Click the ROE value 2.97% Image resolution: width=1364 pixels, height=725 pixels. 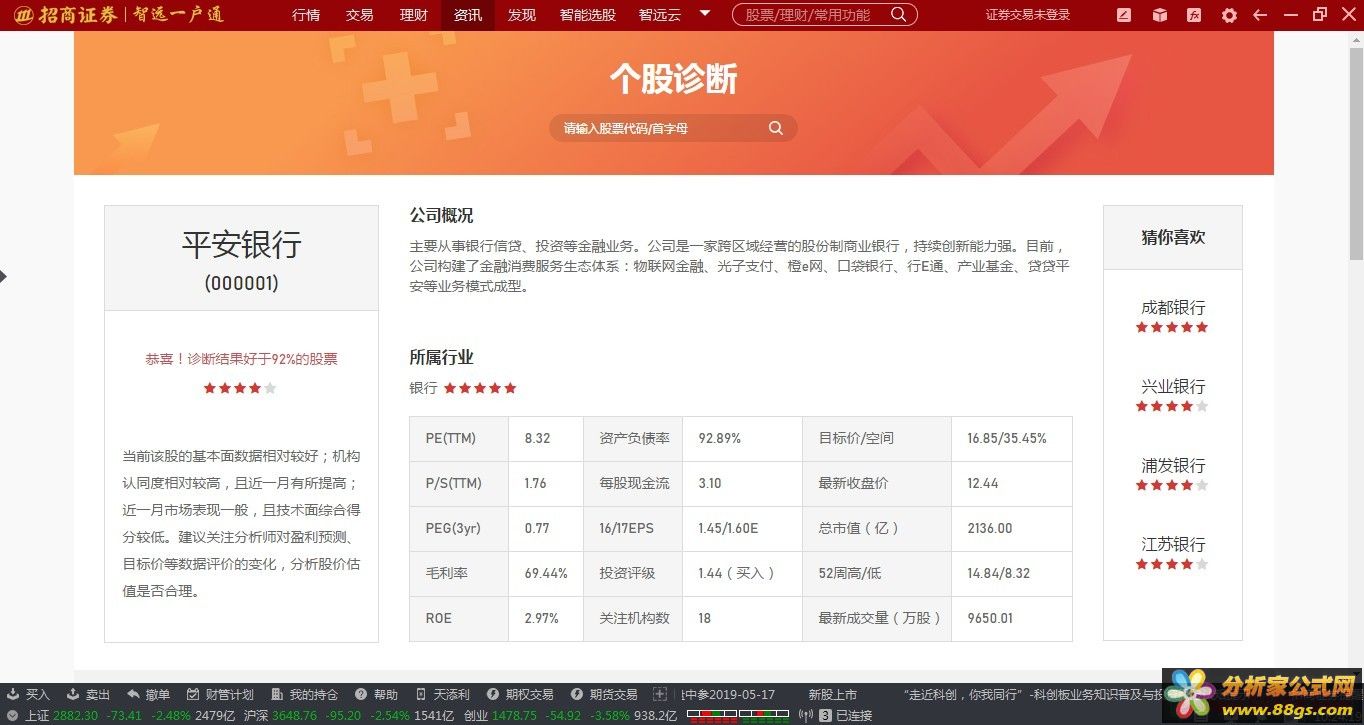click(x=541, y=618)
